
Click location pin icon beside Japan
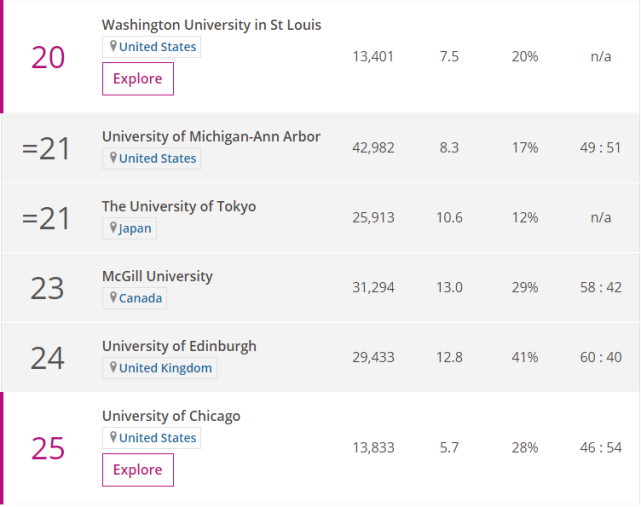(x=113, y=228)
